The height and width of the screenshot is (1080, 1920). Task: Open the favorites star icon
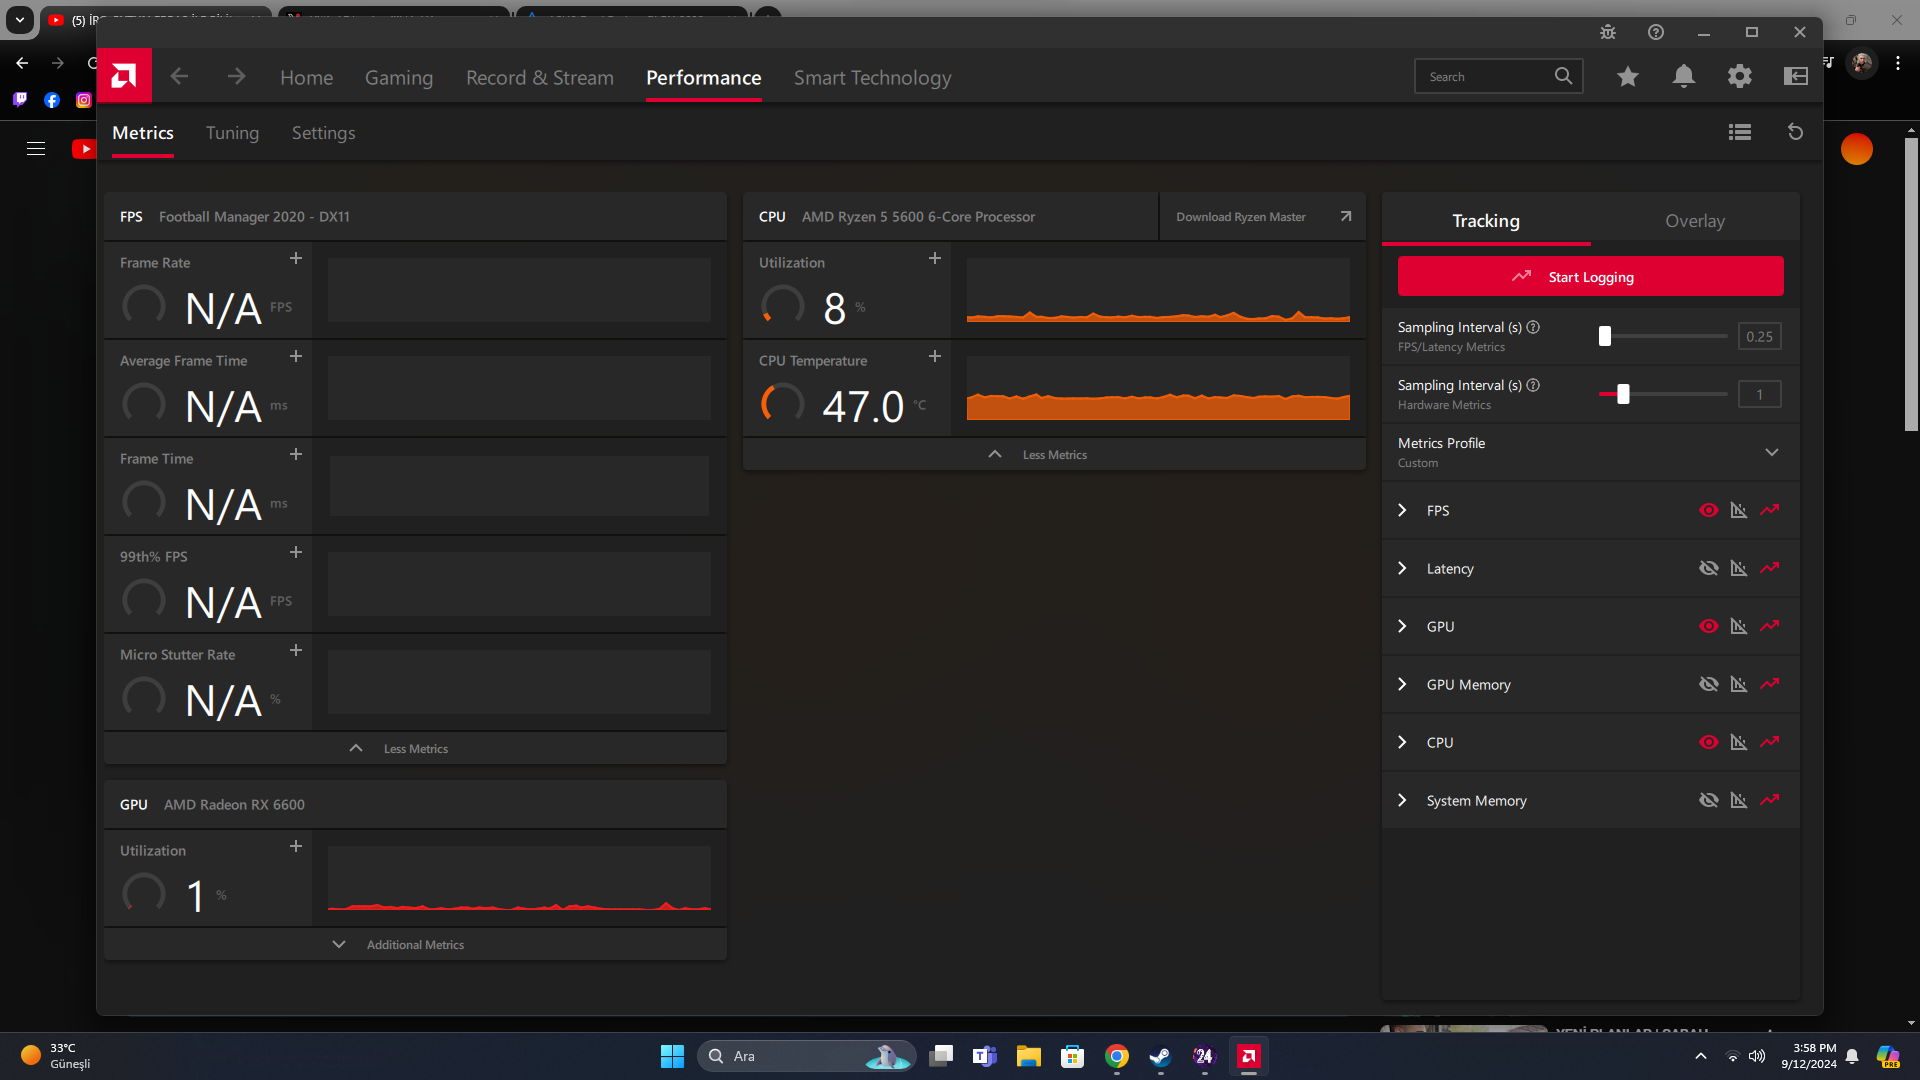pos(1628,76)
